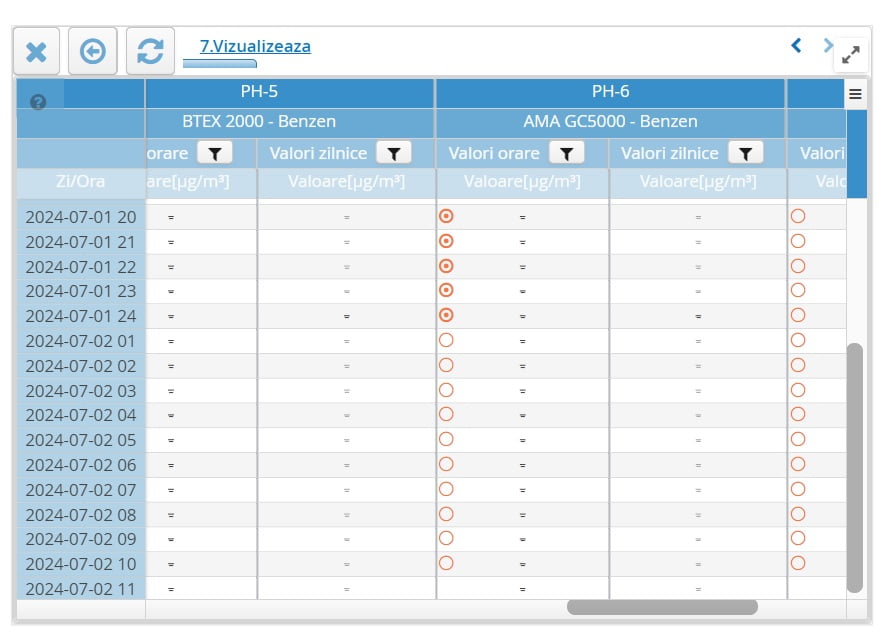This screenshot has width=894, height=640.
Task: Open the 7.Vizualizeaza tab
Action: (255, 46)
